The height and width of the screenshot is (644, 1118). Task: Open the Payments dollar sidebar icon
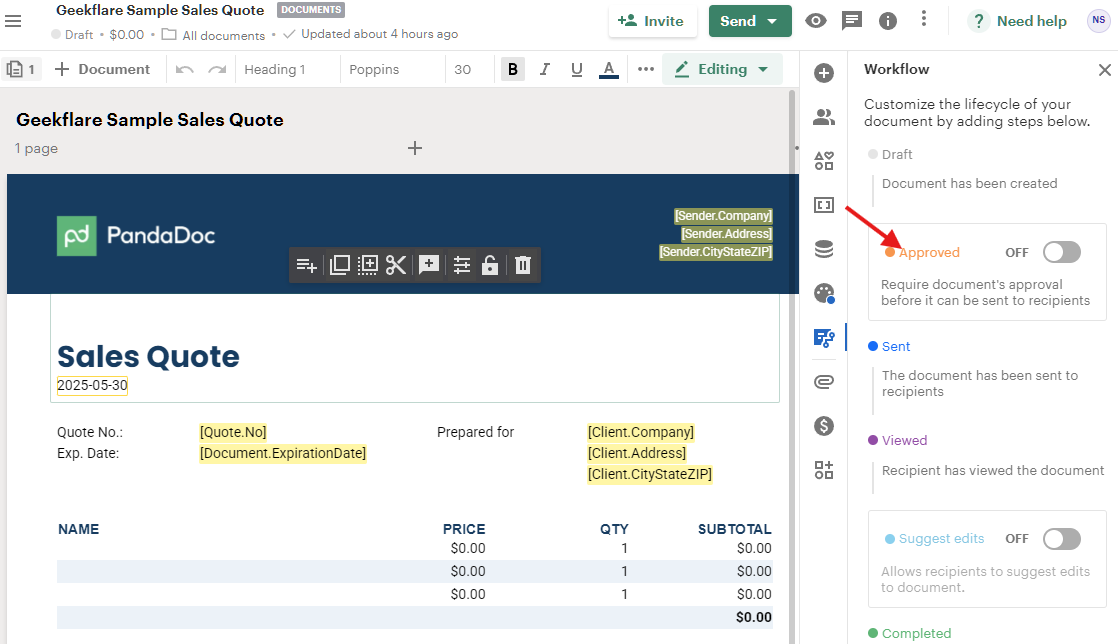824,426
